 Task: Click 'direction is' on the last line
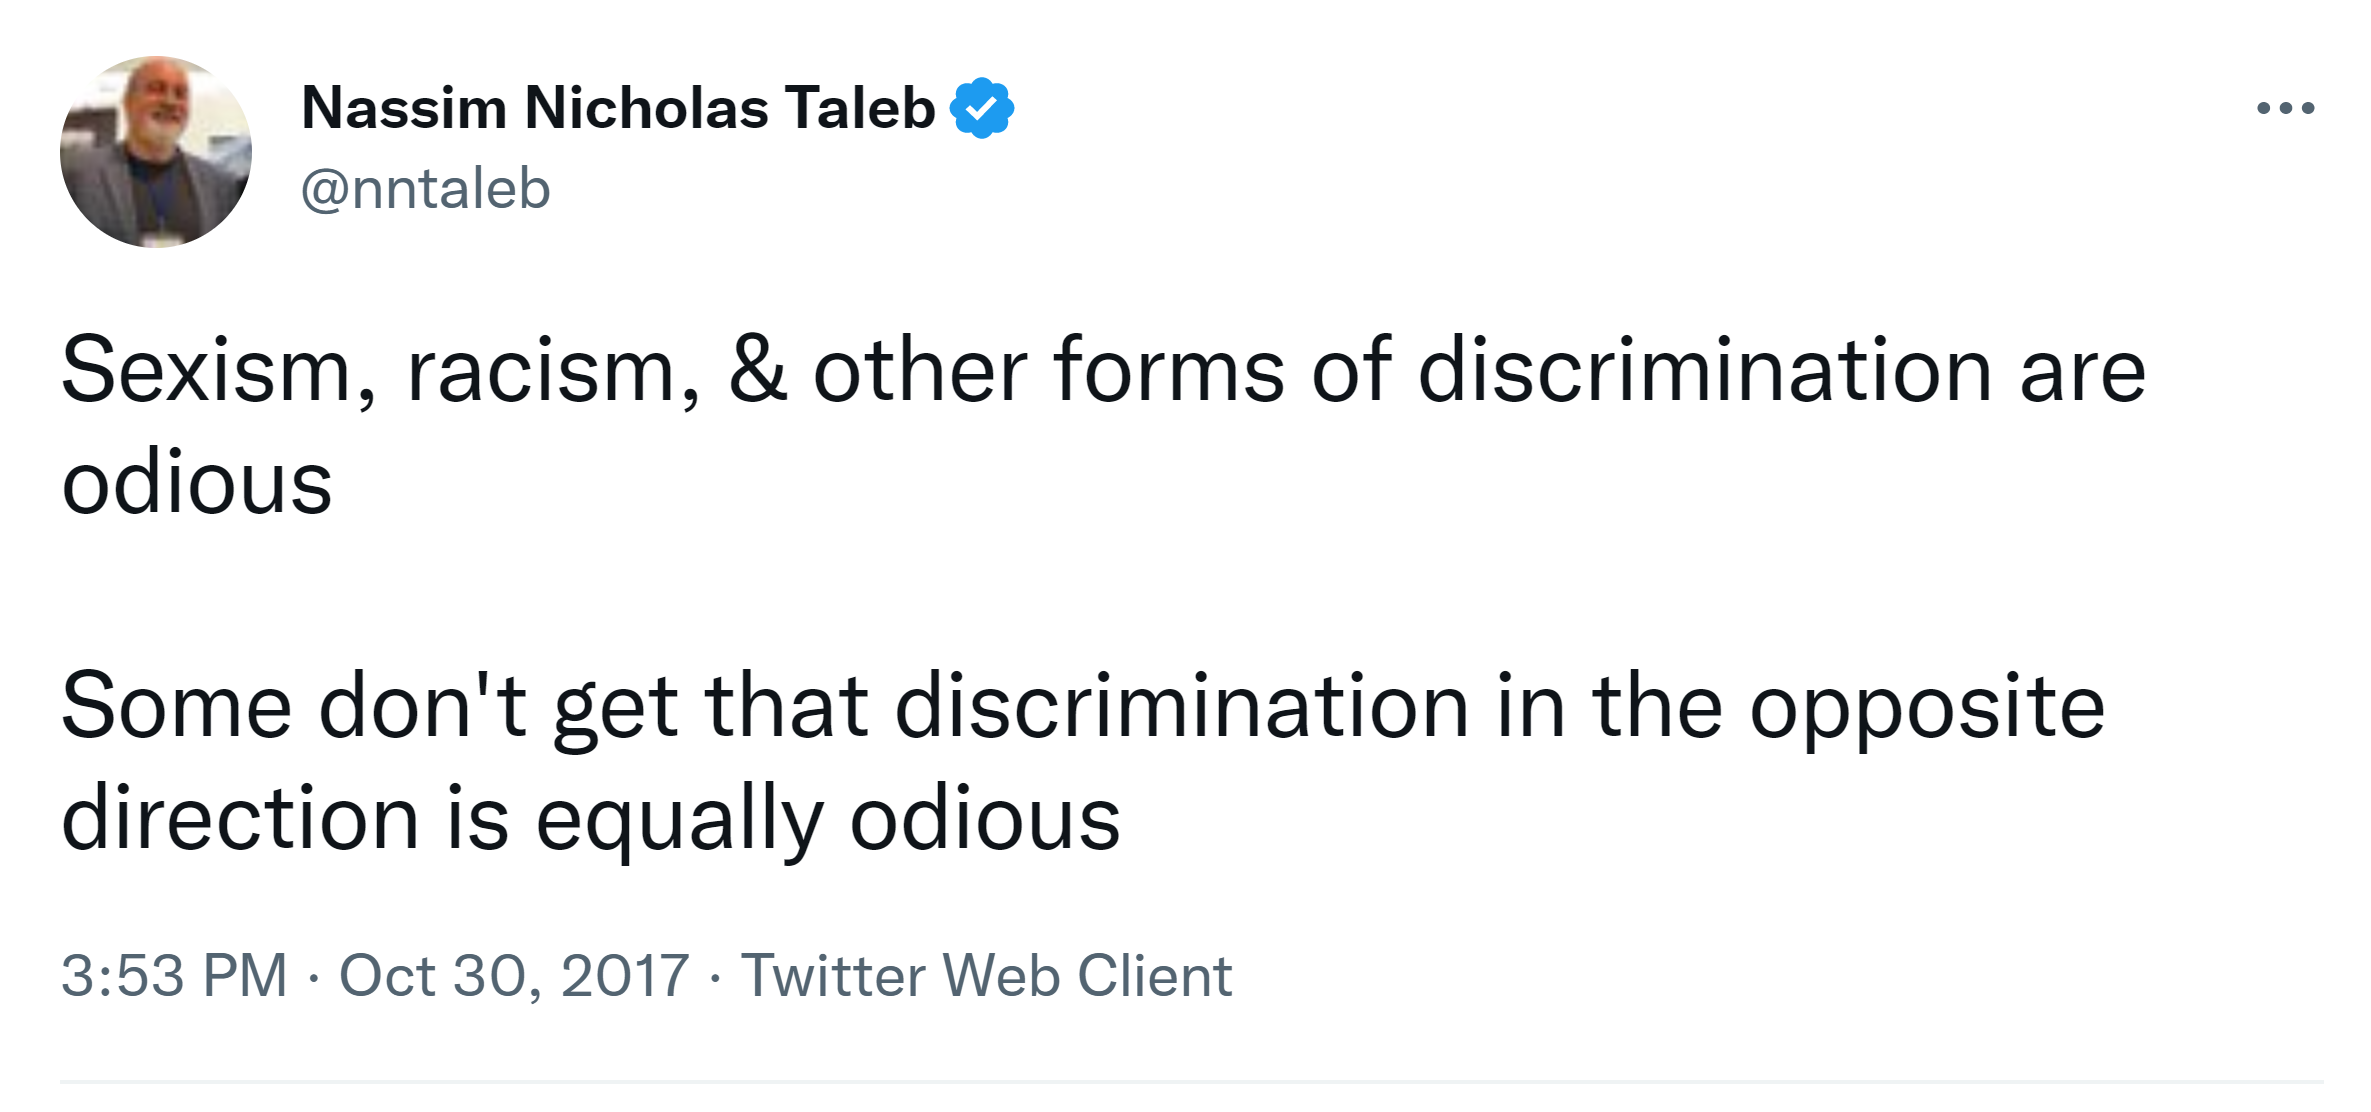pos(285,819)
